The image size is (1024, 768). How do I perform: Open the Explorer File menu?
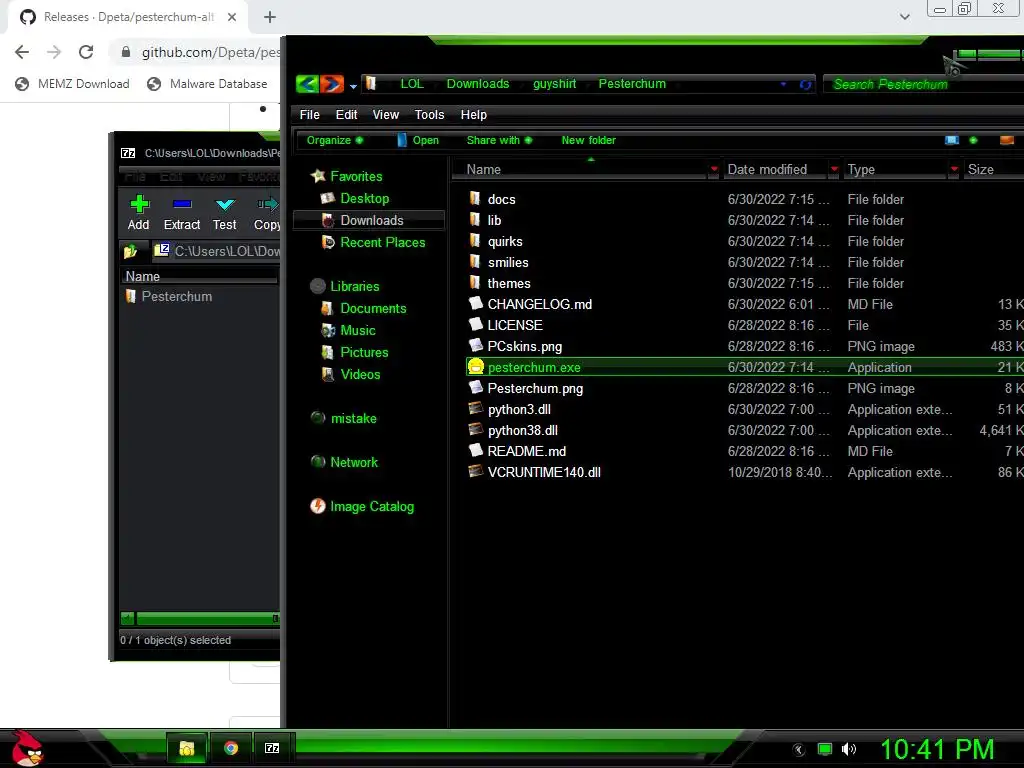tap(310, 114)
